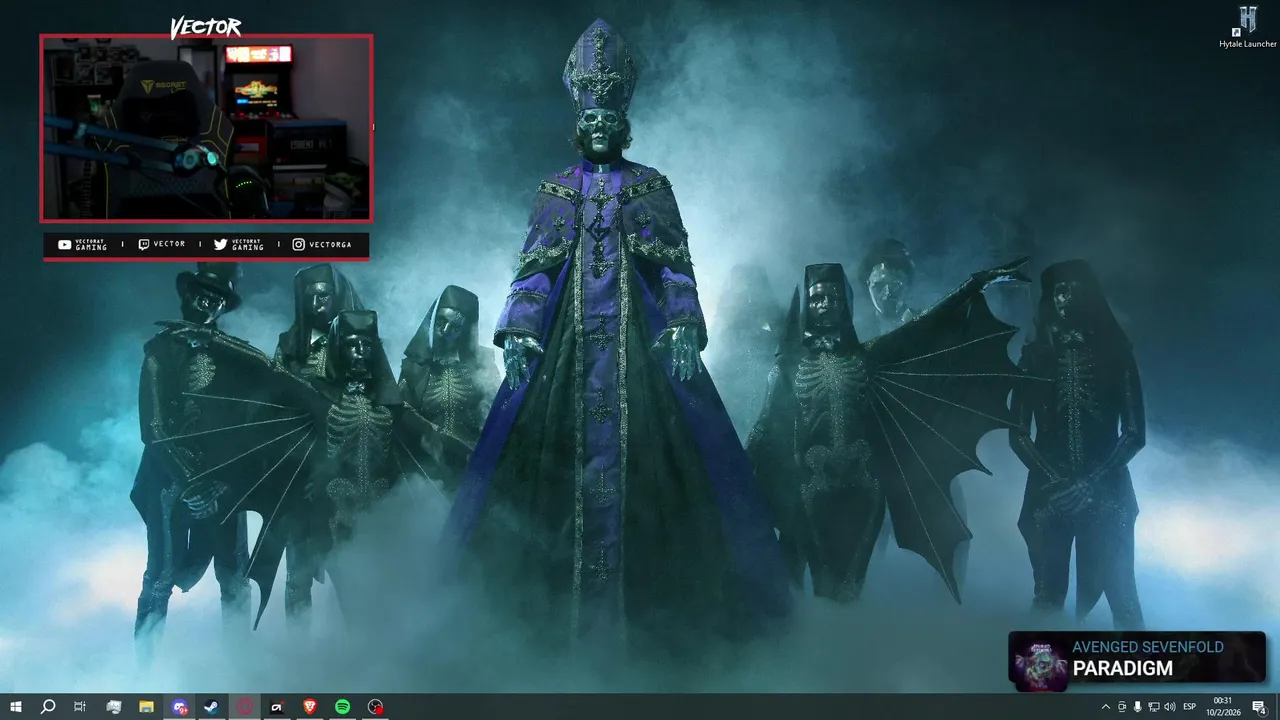
Task: Open the microphone tray icon
Action: pos(1138,707)
